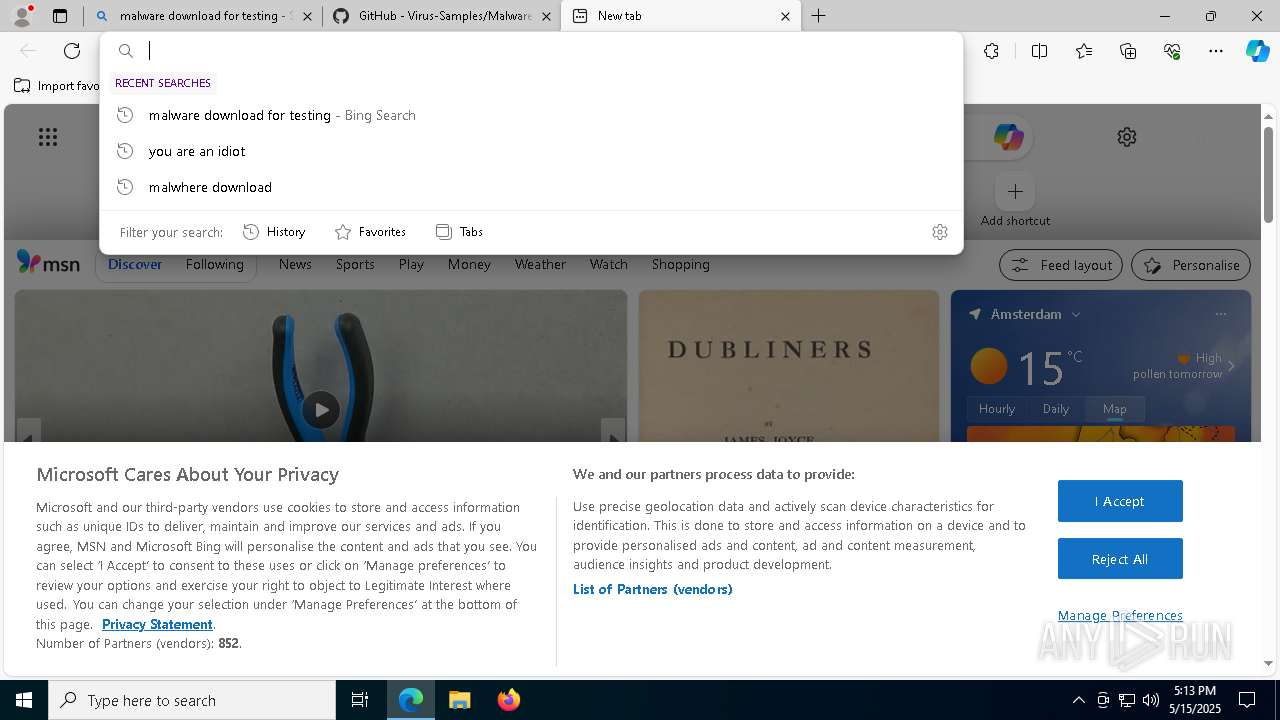The image size is (1280, 720).
Task: Open the notifications action center
Action: coord(1247,700)
